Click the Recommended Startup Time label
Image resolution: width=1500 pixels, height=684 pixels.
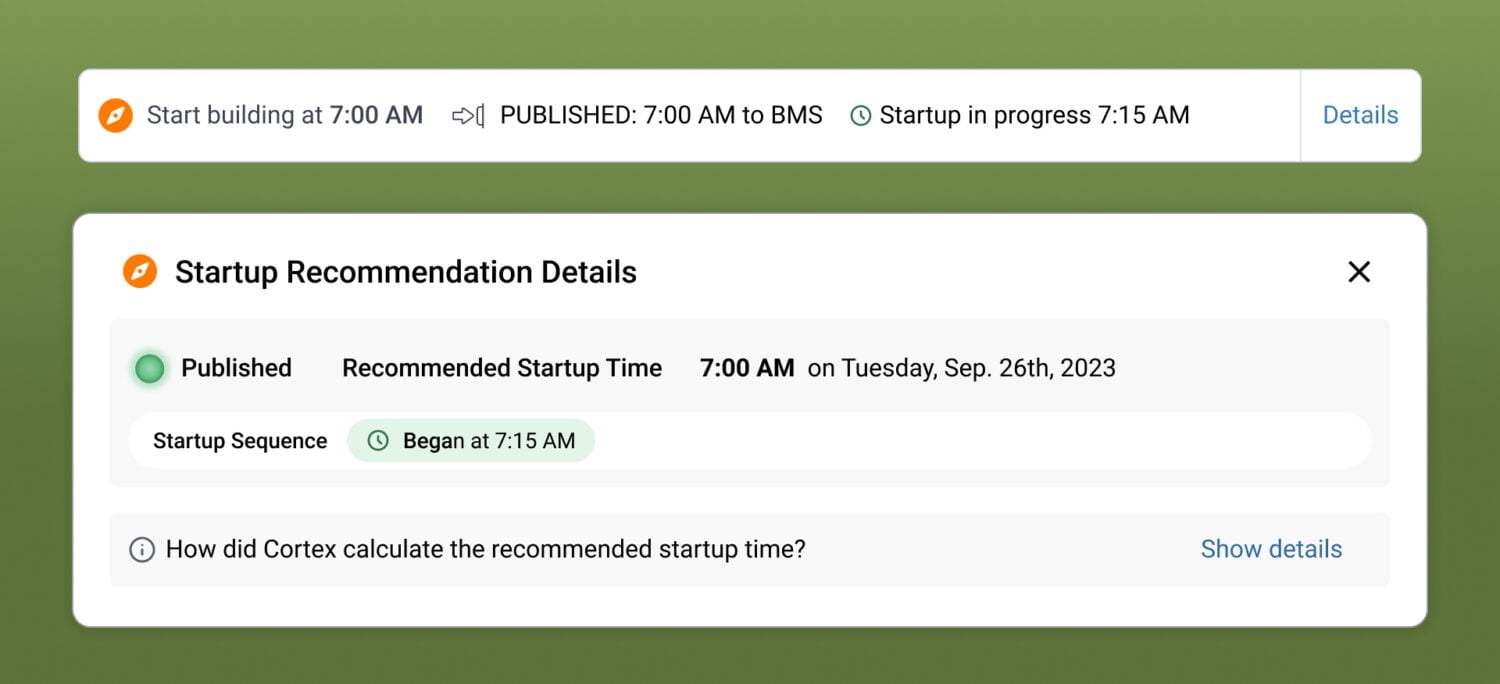pos(502,368)
